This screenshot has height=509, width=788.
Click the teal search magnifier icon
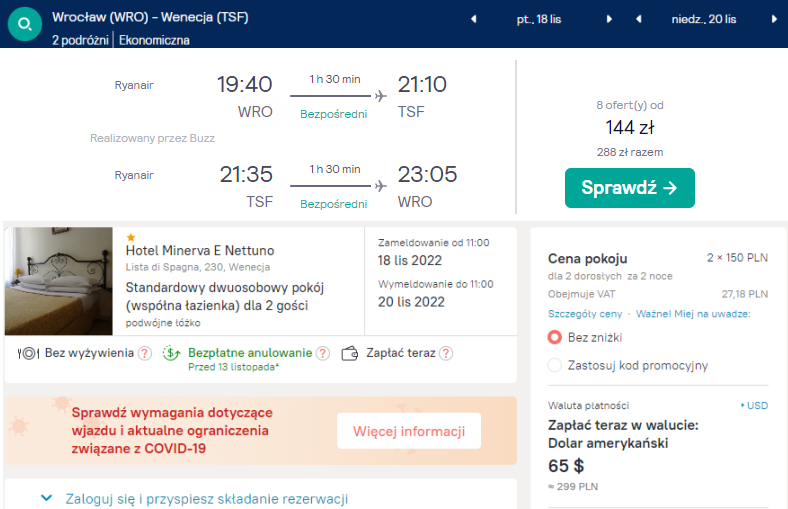(24, 24)
